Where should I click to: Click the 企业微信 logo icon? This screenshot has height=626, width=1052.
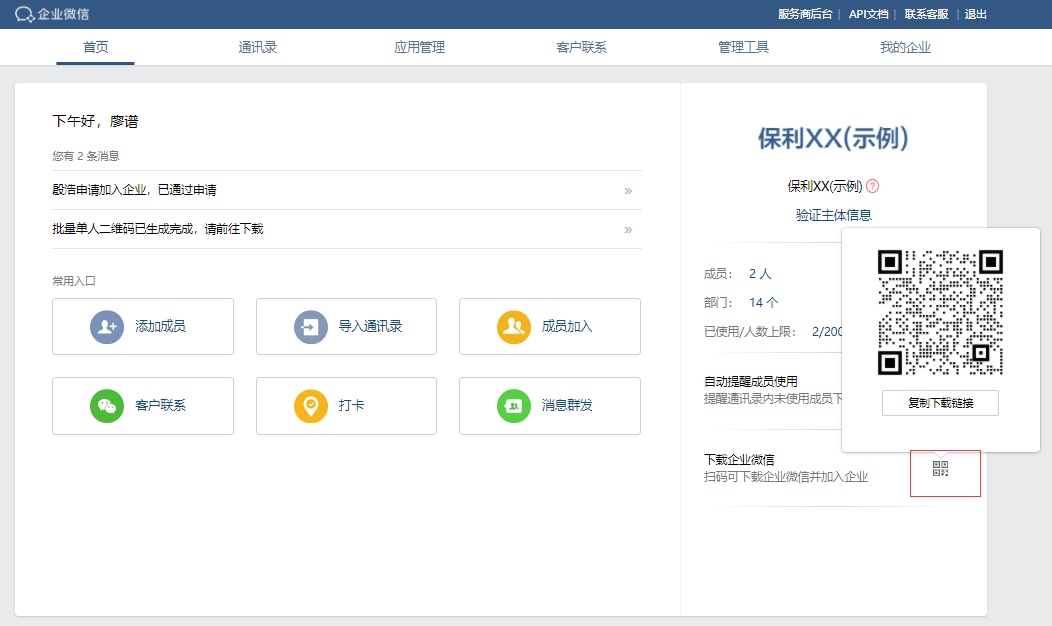click(24, 14)
